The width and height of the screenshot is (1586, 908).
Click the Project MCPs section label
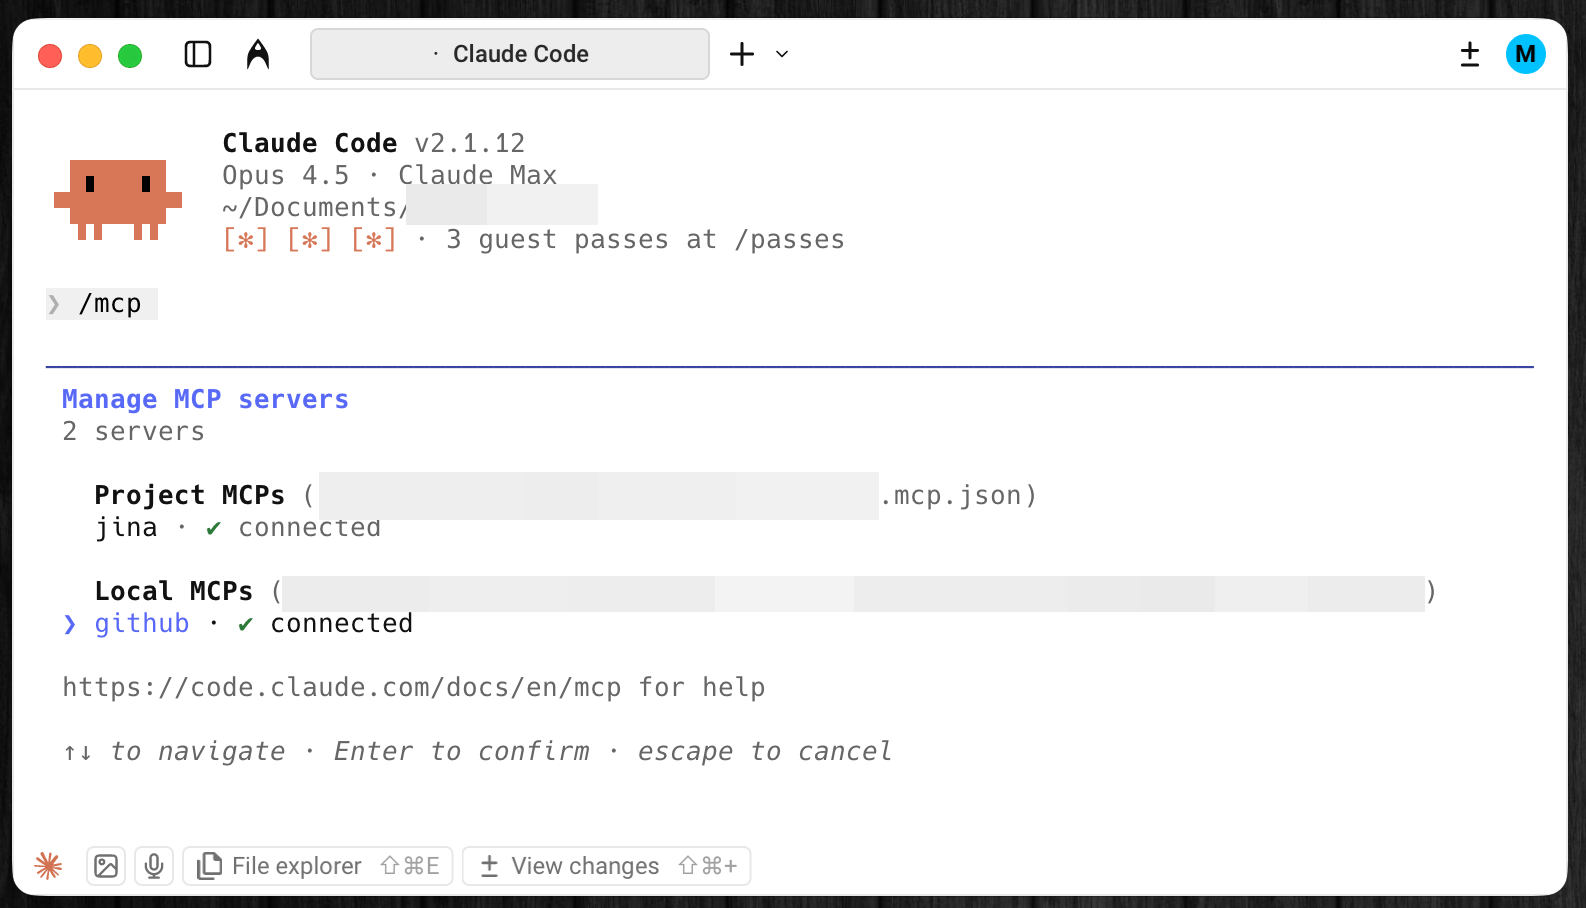click(189, 495)
